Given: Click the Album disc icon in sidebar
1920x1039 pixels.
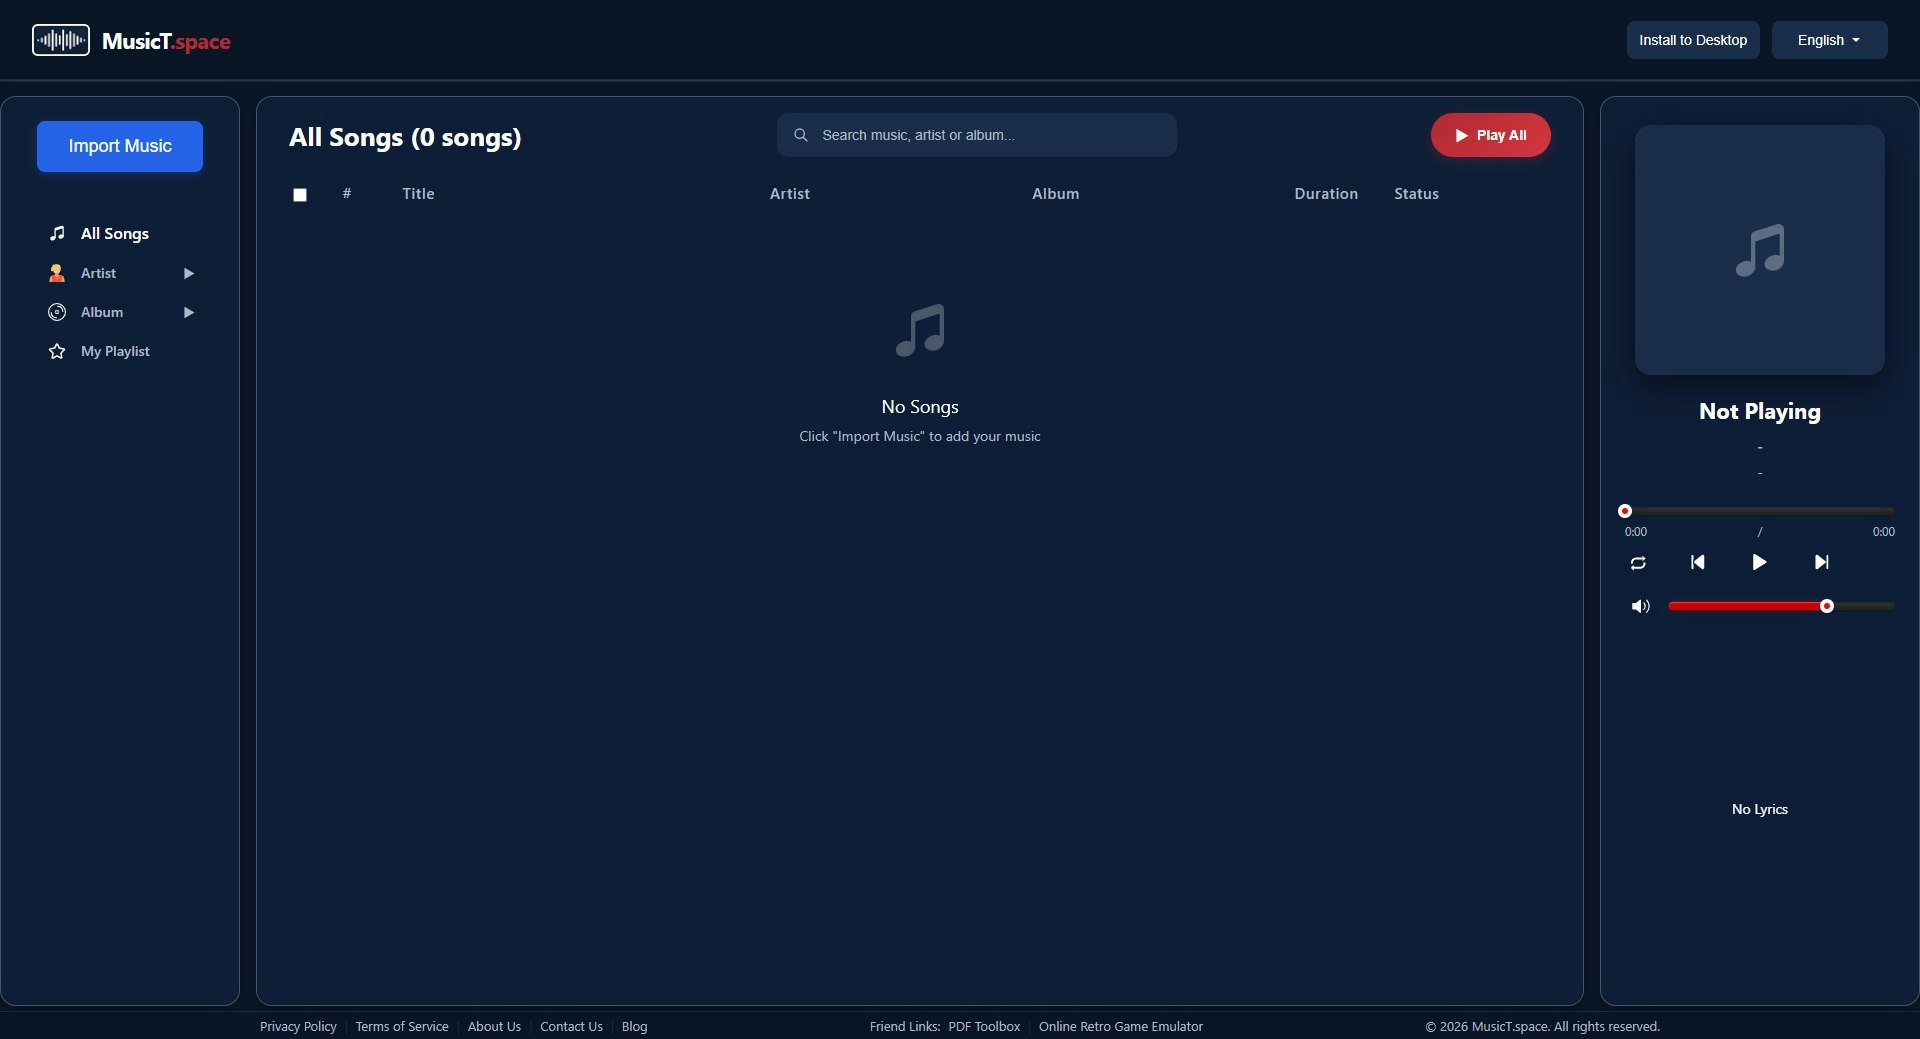Looking at the screenshot, I should coord(57,312).
